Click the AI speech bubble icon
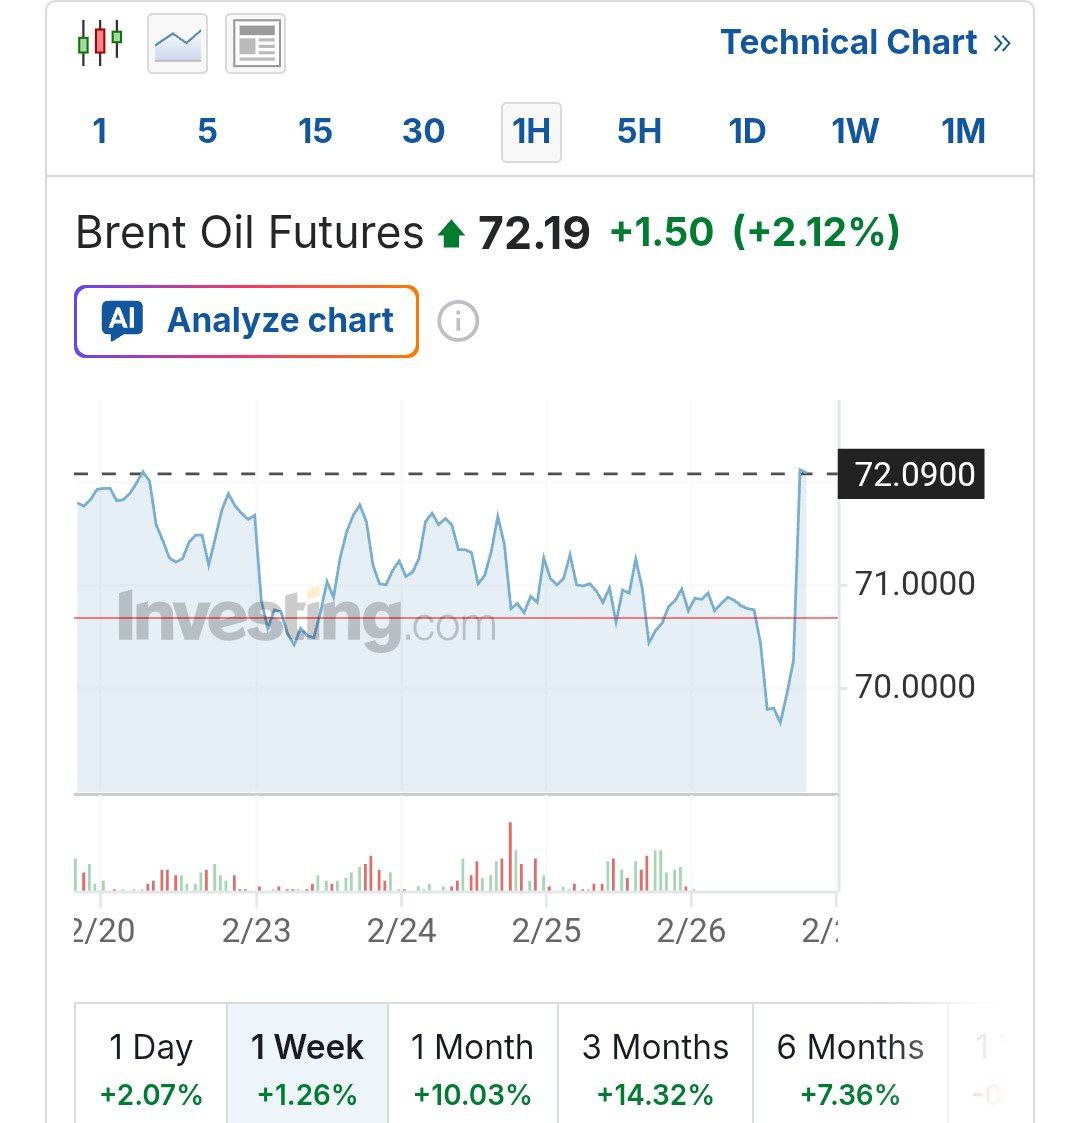Image resolution: width=1080 pixels, height=1123 pixels. (122, 321)
